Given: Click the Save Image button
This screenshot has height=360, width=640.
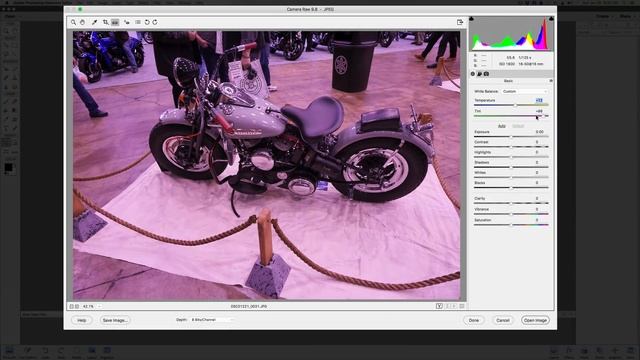Looking at the screenshot, I should click(115, 320).
